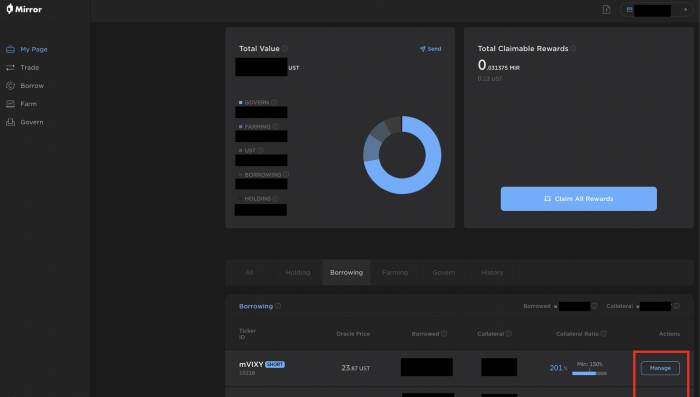Click the SHORT badge next to mVIXY
This screenshot has width=700, height=397.
(275, 364)
